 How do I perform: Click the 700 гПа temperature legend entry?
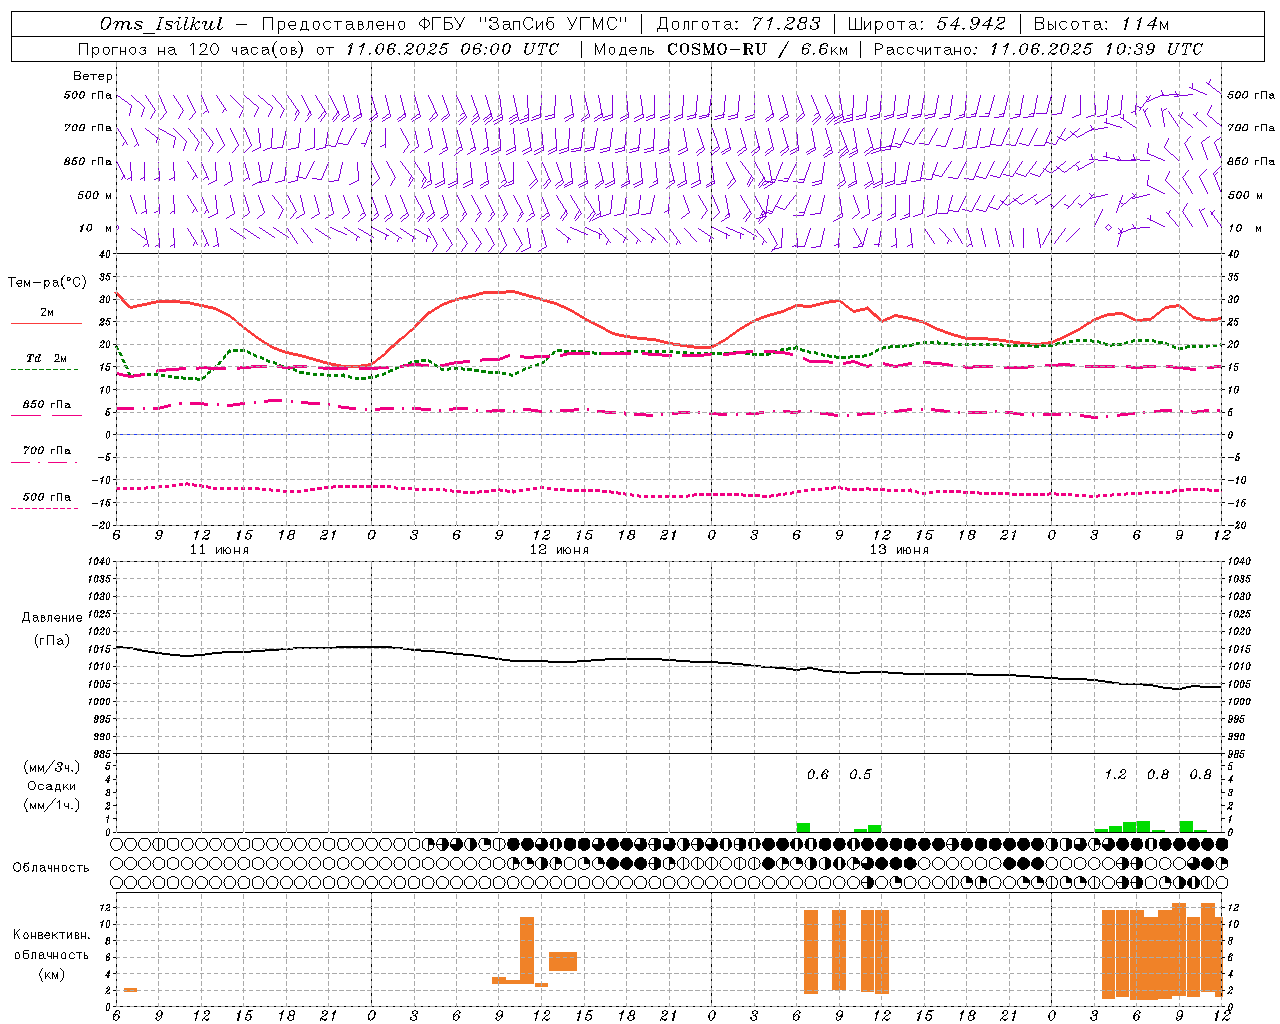click(46, 454)
